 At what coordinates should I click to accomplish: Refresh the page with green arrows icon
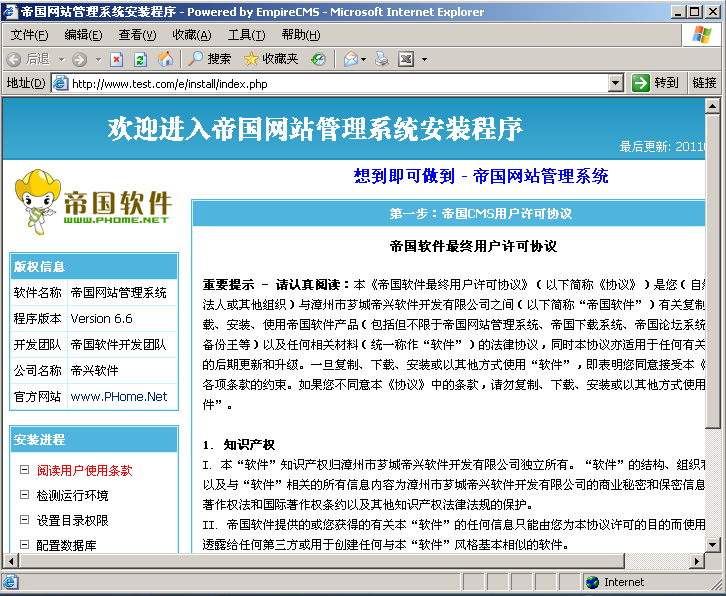tap(140, 59)
